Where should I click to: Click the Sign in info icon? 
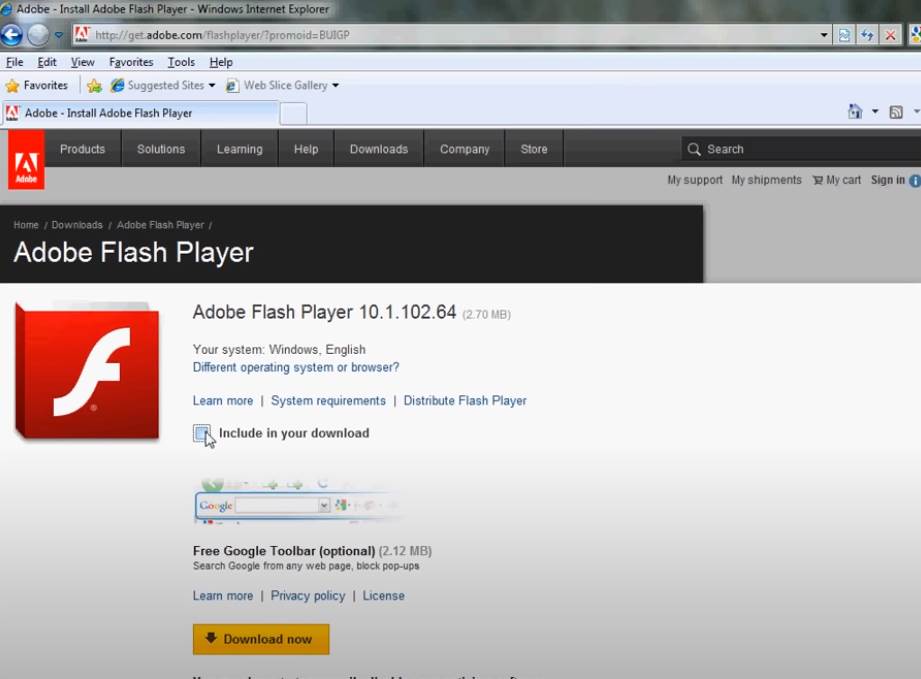916,180
